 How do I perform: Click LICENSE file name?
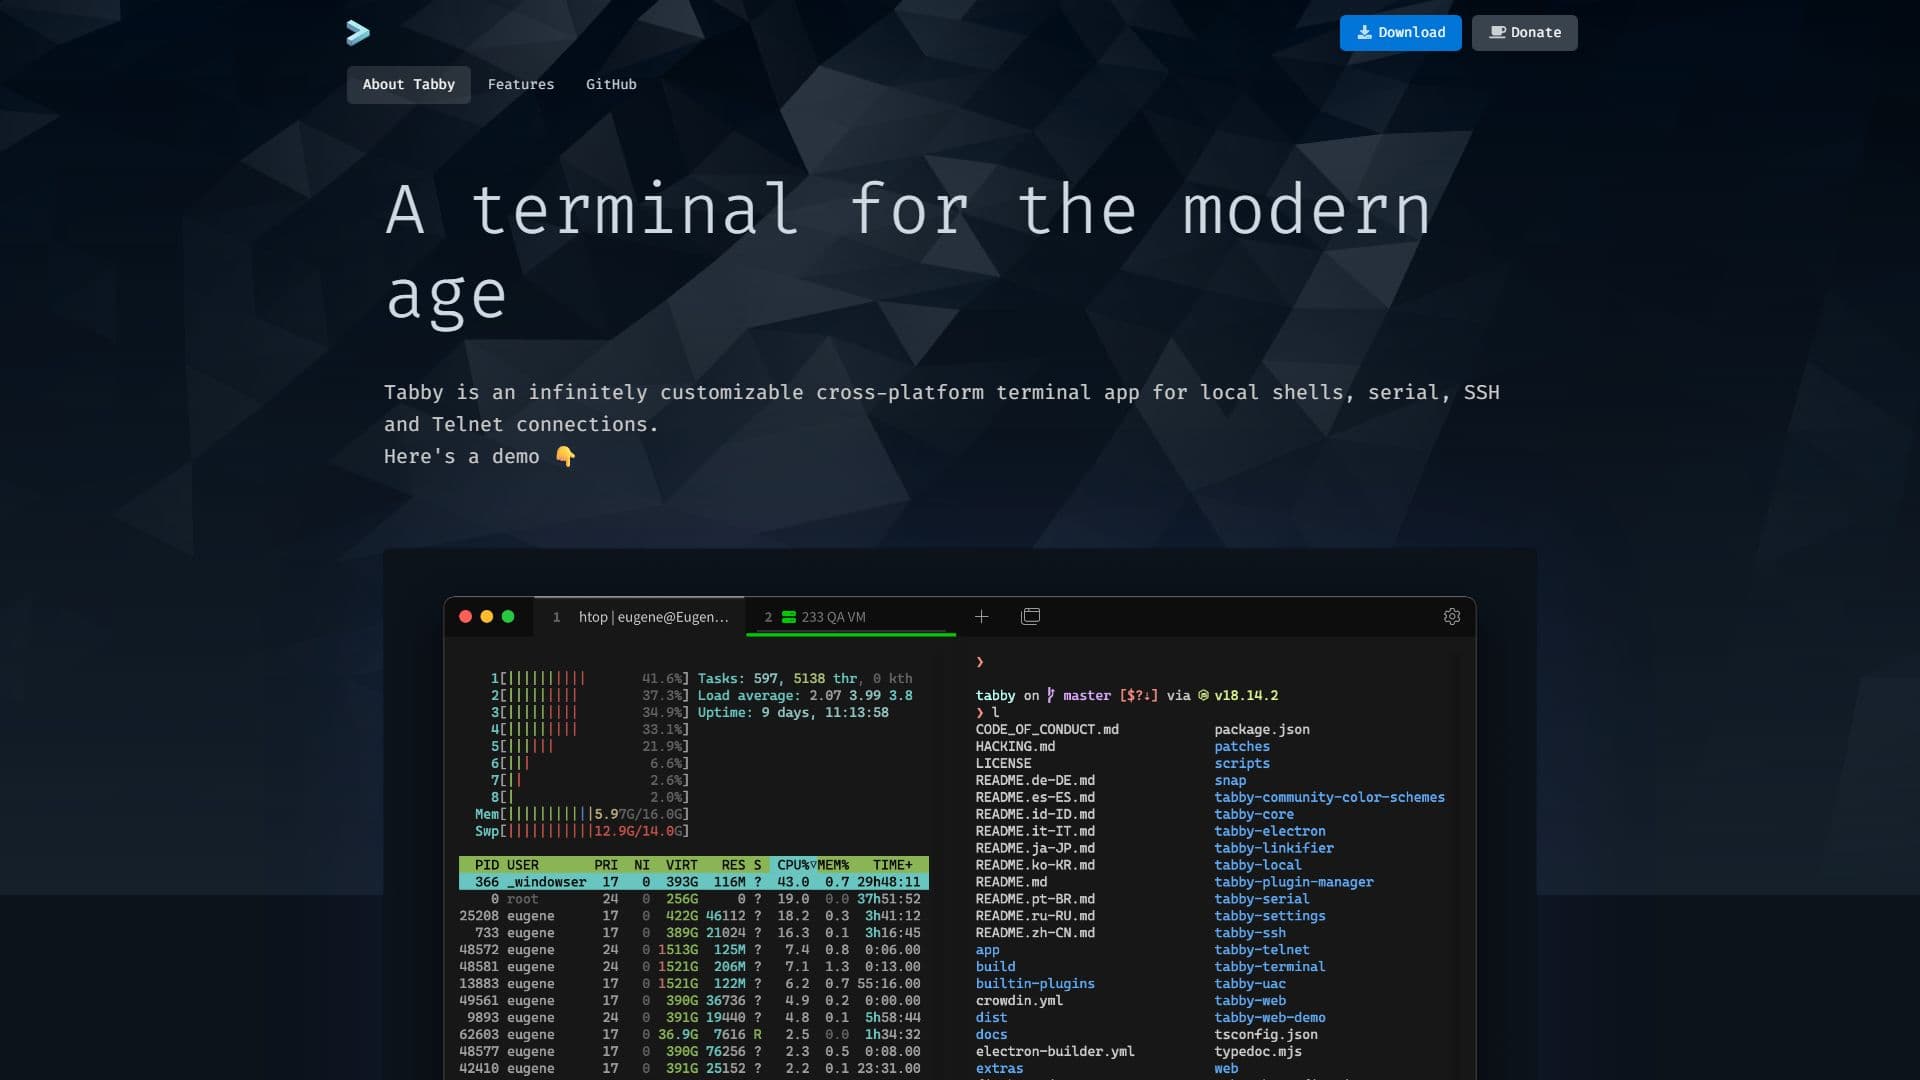tap(1003, 763)
